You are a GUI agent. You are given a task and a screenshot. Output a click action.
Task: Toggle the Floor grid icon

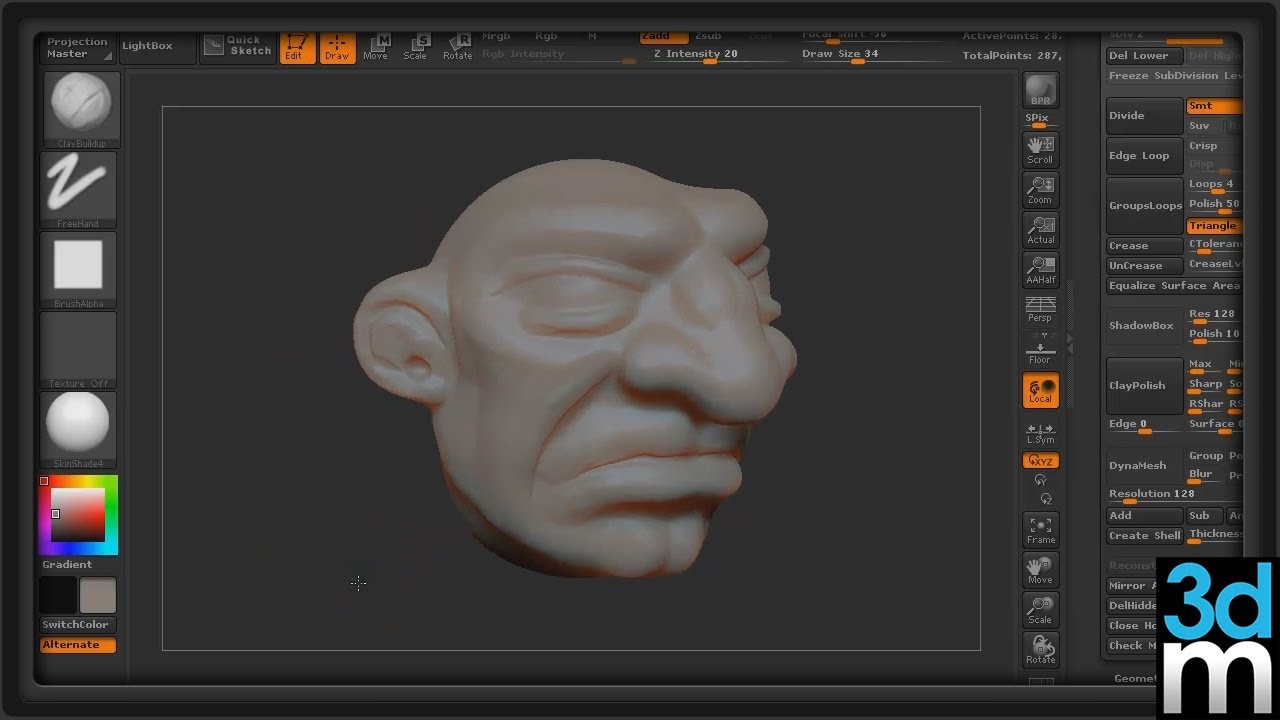pos(1041,349)
